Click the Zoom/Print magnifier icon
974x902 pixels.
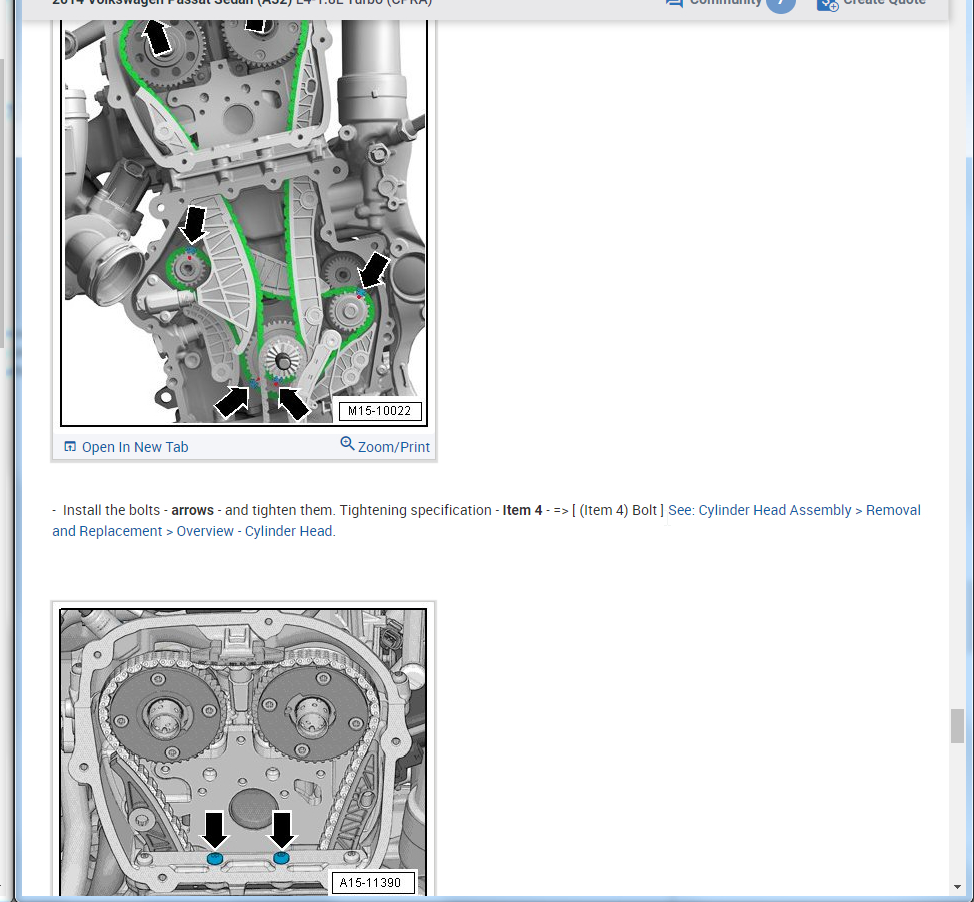click(x=347, y=444)
